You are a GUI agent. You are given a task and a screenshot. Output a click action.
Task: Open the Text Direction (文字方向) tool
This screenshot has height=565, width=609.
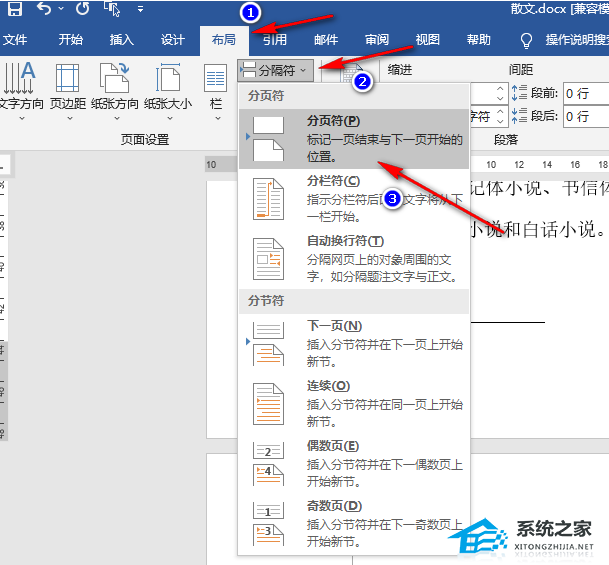tap(18, 87)
